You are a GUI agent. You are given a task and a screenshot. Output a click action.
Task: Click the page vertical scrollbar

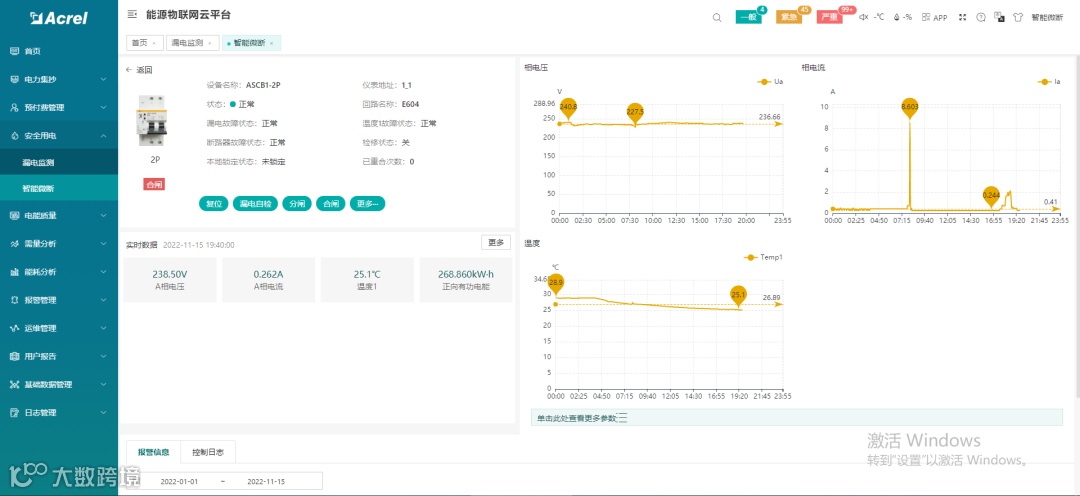click(1077, 227)
